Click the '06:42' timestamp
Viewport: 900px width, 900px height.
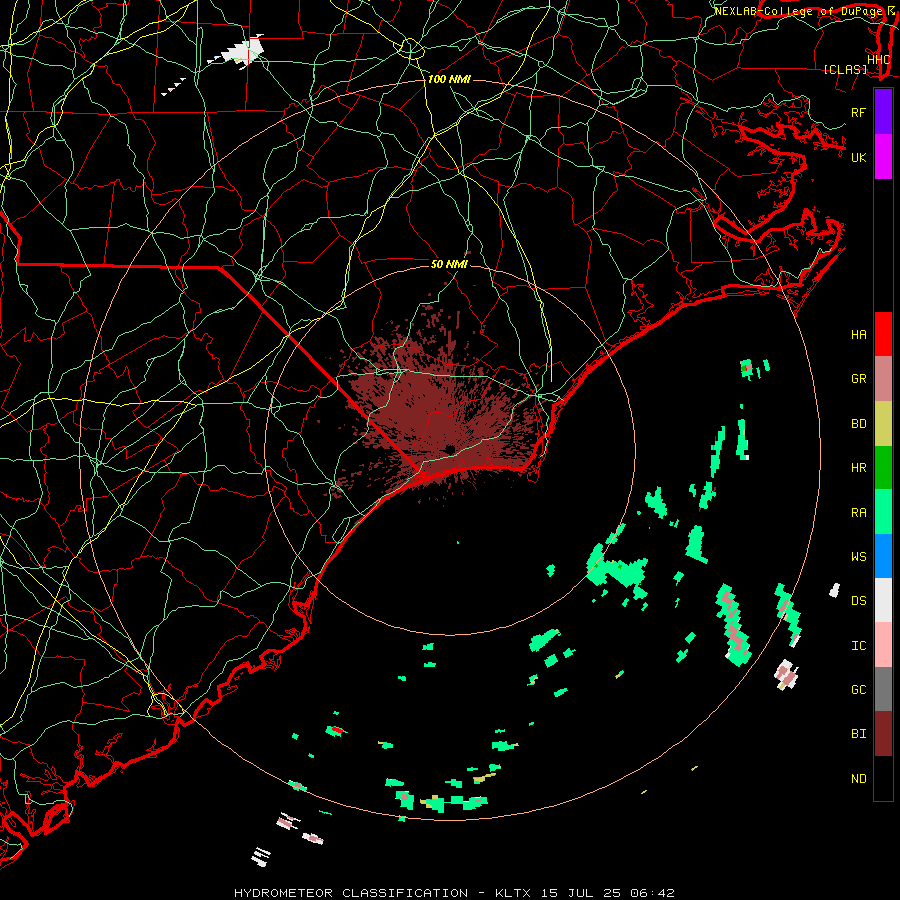point(651,893)
